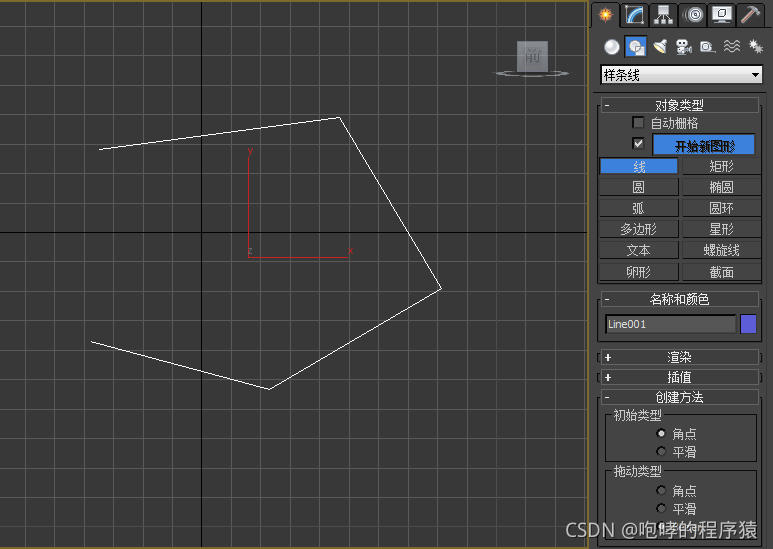
Task: Open the object color swatch
Action: [748, 324]
